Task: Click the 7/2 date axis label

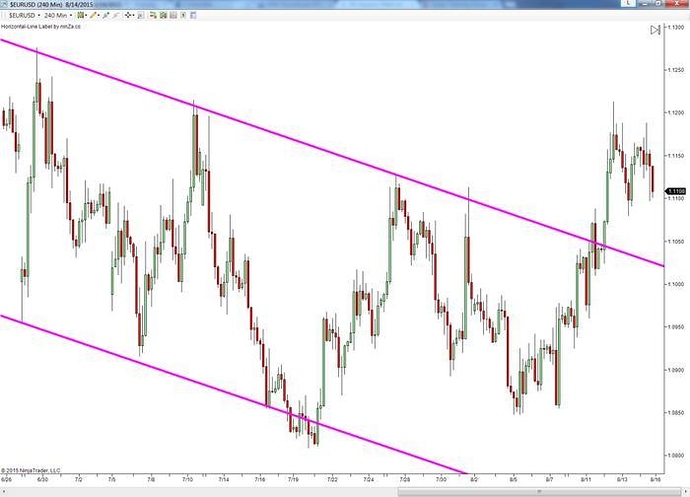Action: [79, 479]
